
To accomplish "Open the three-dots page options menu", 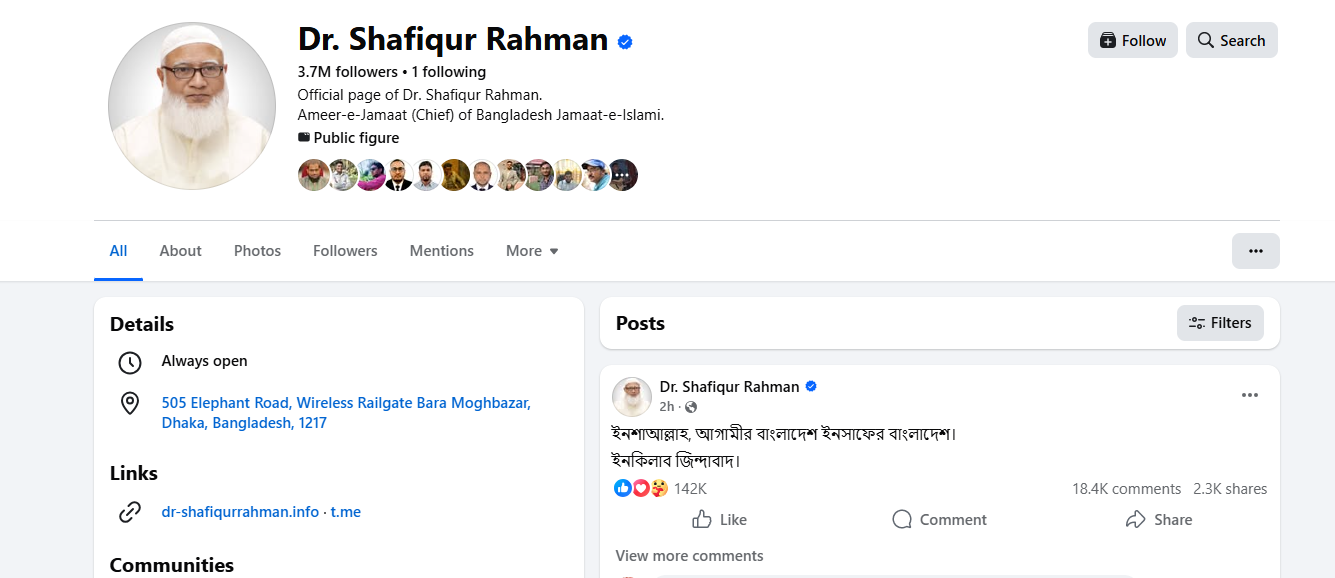I will pyautogui.click(x=1255, y=251).
